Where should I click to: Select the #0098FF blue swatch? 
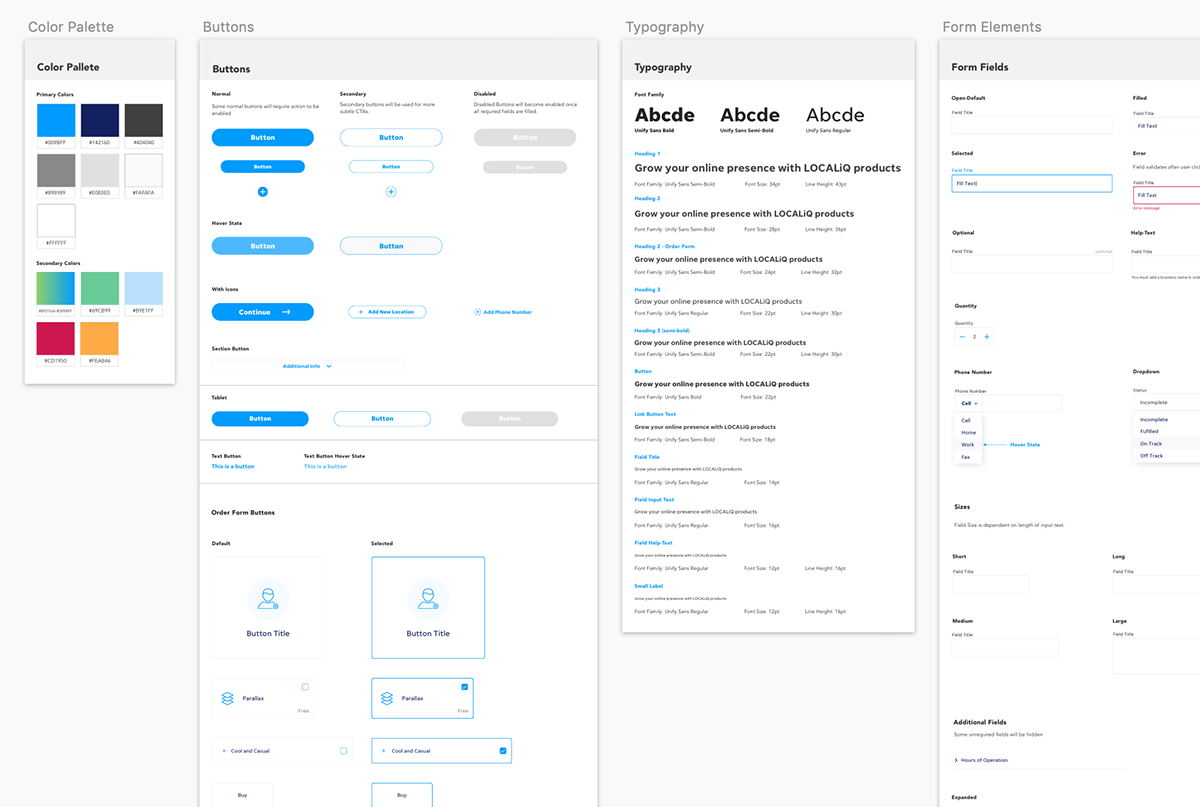point(56,121)
